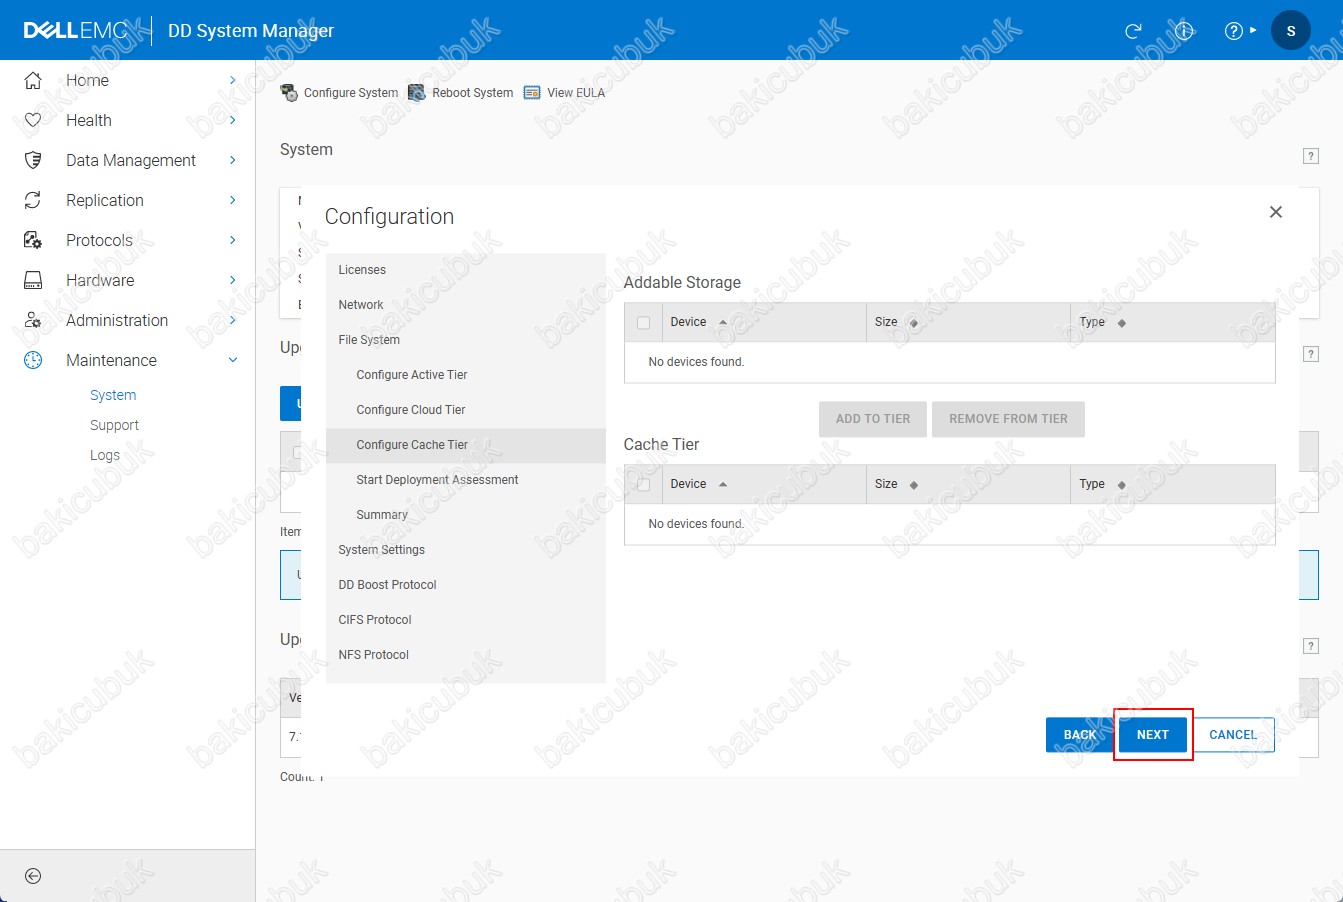Expand the Replication chevron
The width and height of the screenshot is (1343, 902).
pos(232,200)
